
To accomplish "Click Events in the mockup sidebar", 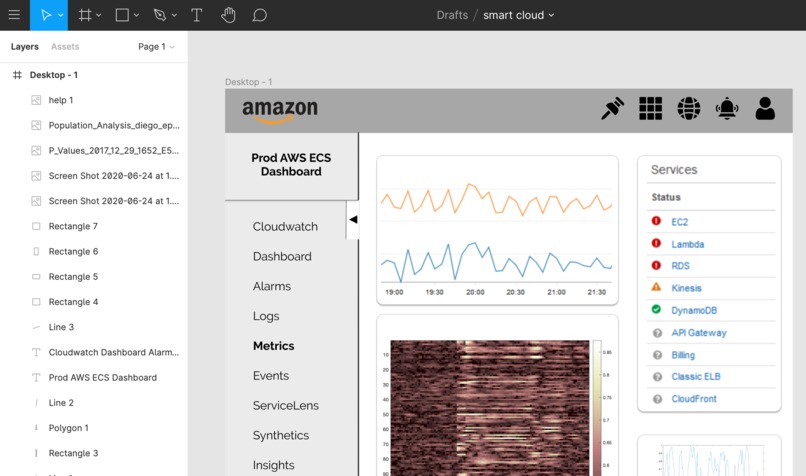I will click(x=271, y=375).
